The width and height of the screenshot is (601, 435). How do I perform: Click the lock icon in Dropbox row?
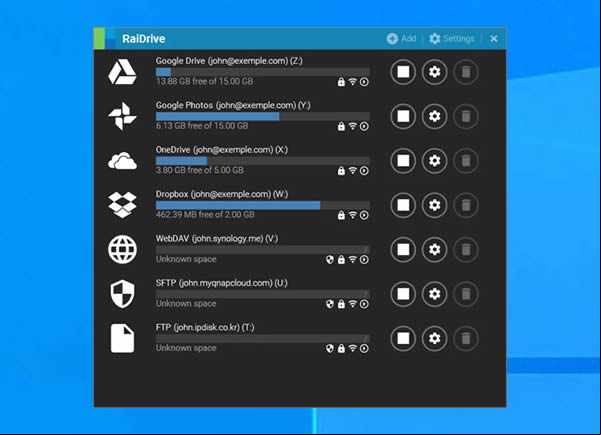tap(341, 215)
